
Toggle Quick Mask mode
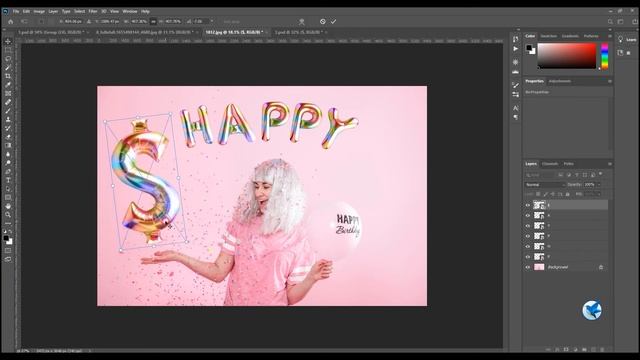[x=8, y=251]
